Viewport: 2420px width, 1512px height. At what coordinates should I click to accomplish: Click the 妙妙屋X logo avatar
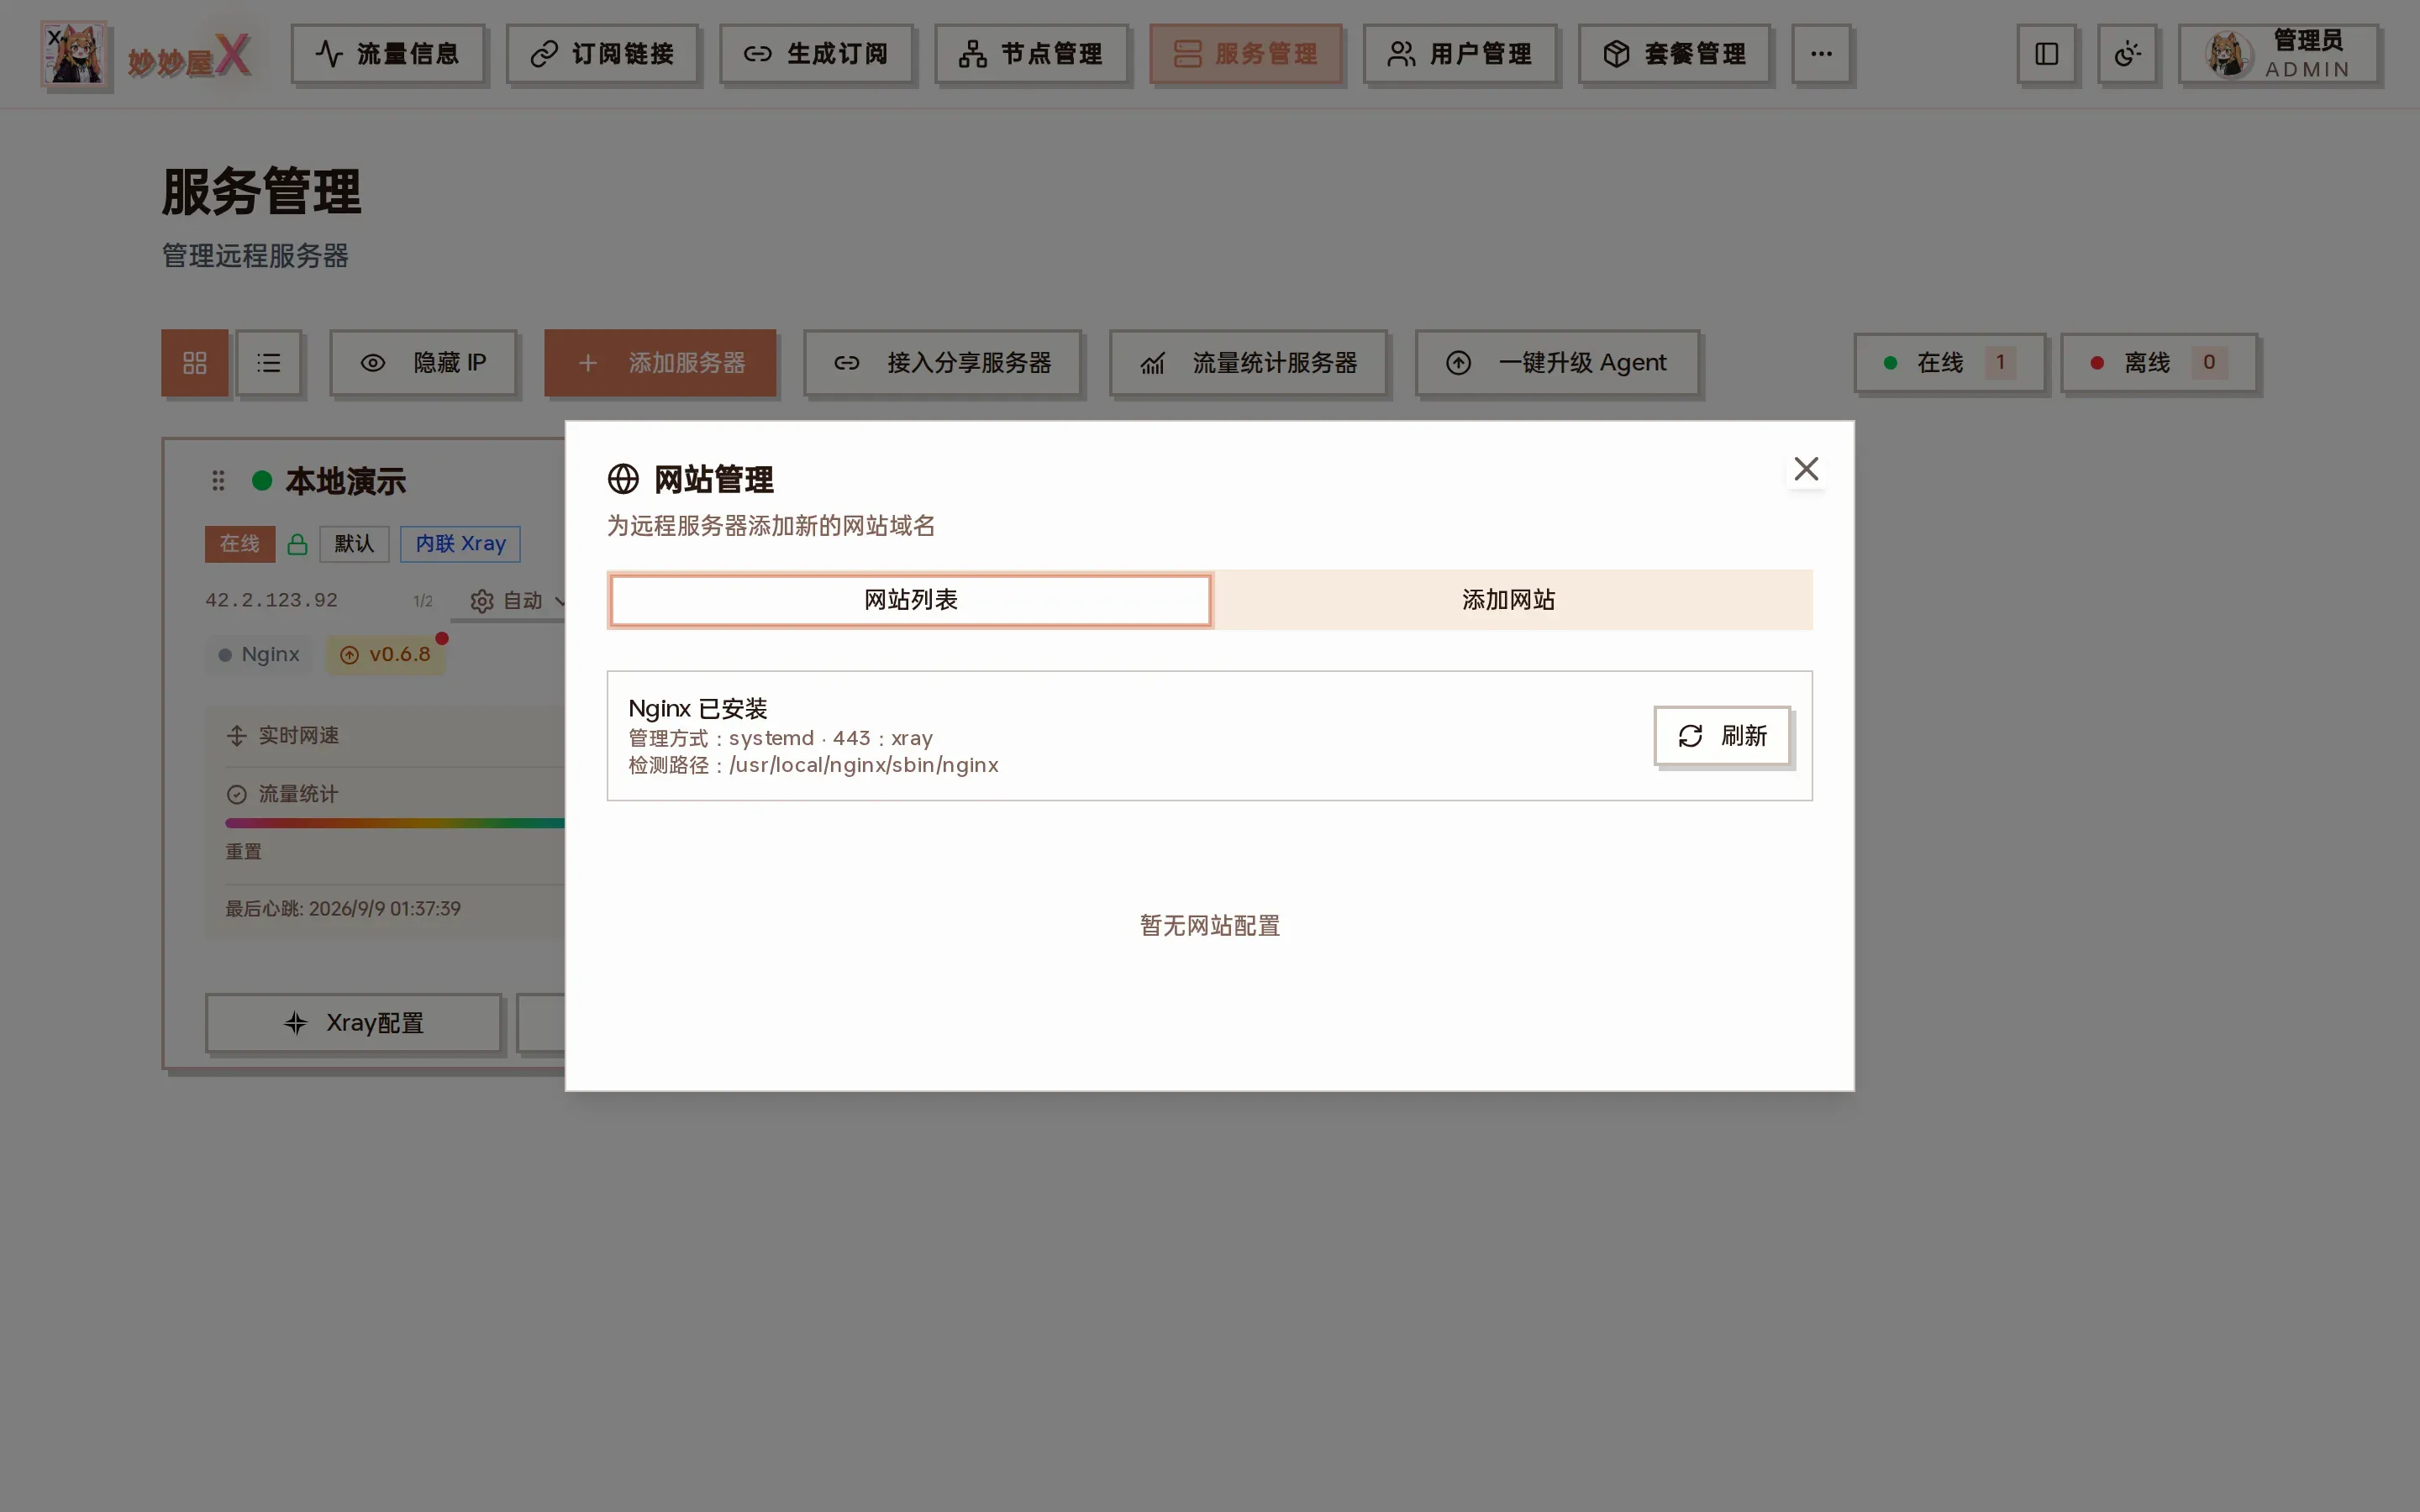[74, 54]
